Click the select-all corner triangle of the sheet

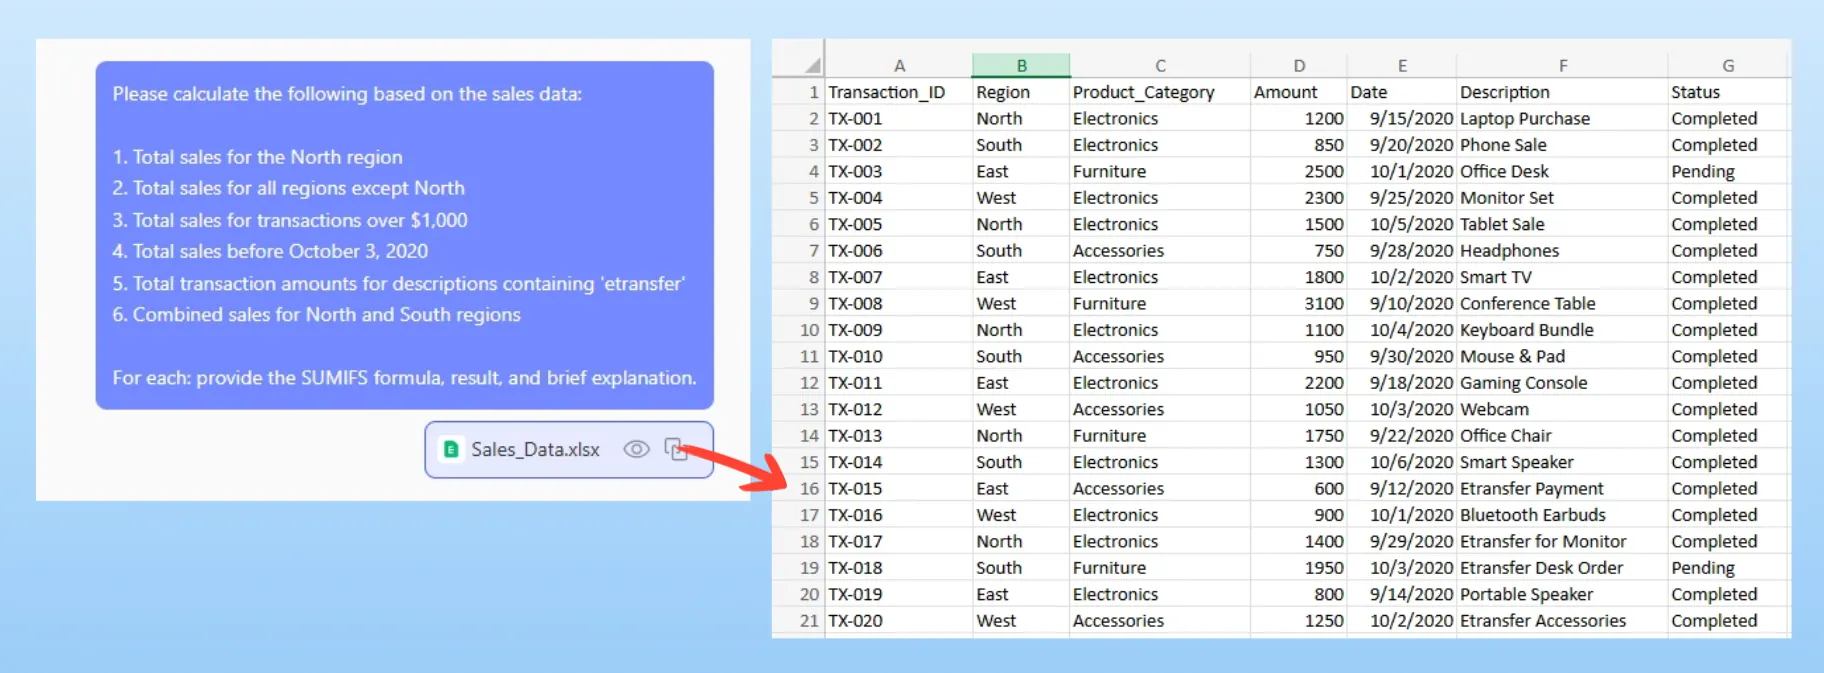click(x=812, y=66)
